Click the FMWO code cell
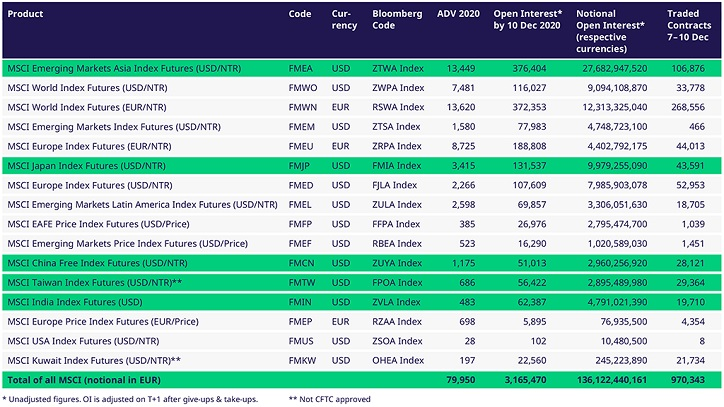 [x=303, y=87]
